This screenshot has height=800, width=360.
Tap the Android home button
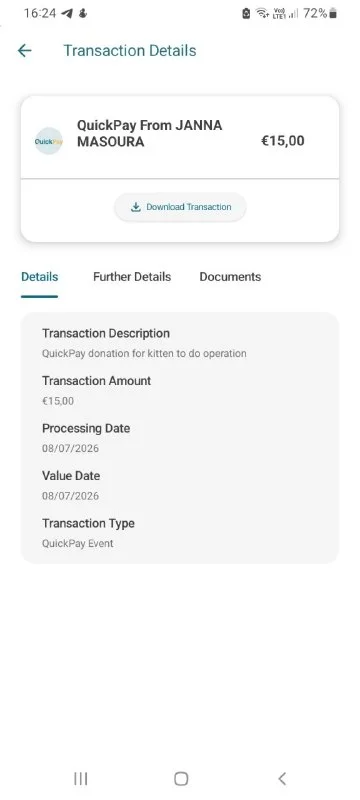tap(181, 779)
